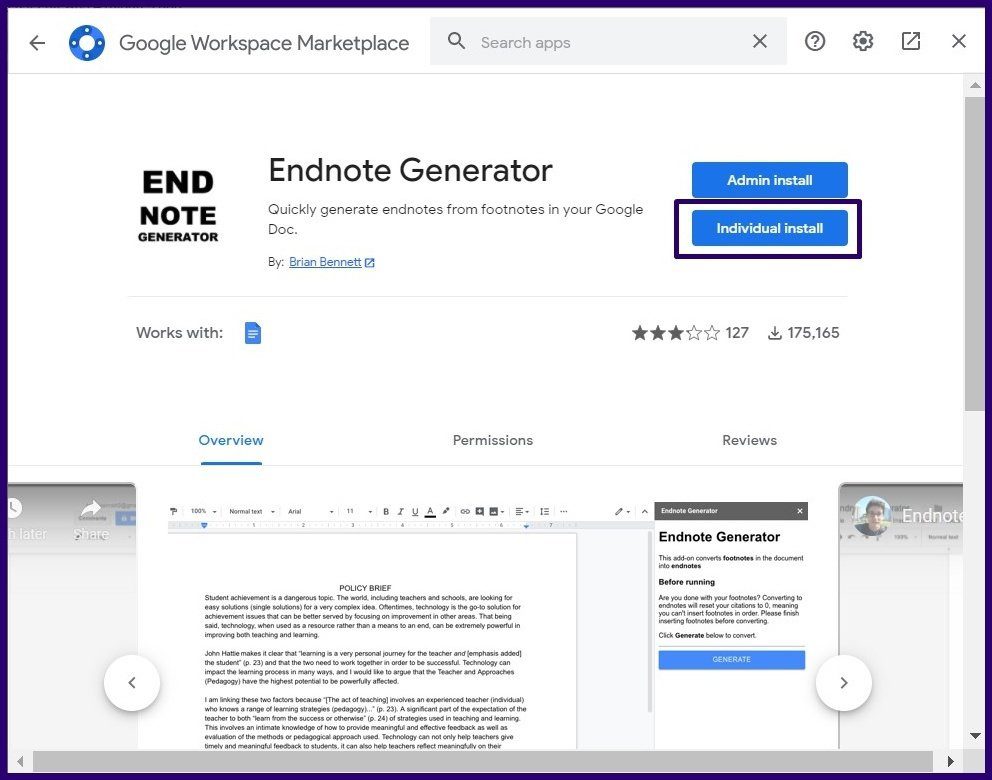Screen dimensions: 992x780
Task: Clear the search field with X
Action: pos(760,42)
